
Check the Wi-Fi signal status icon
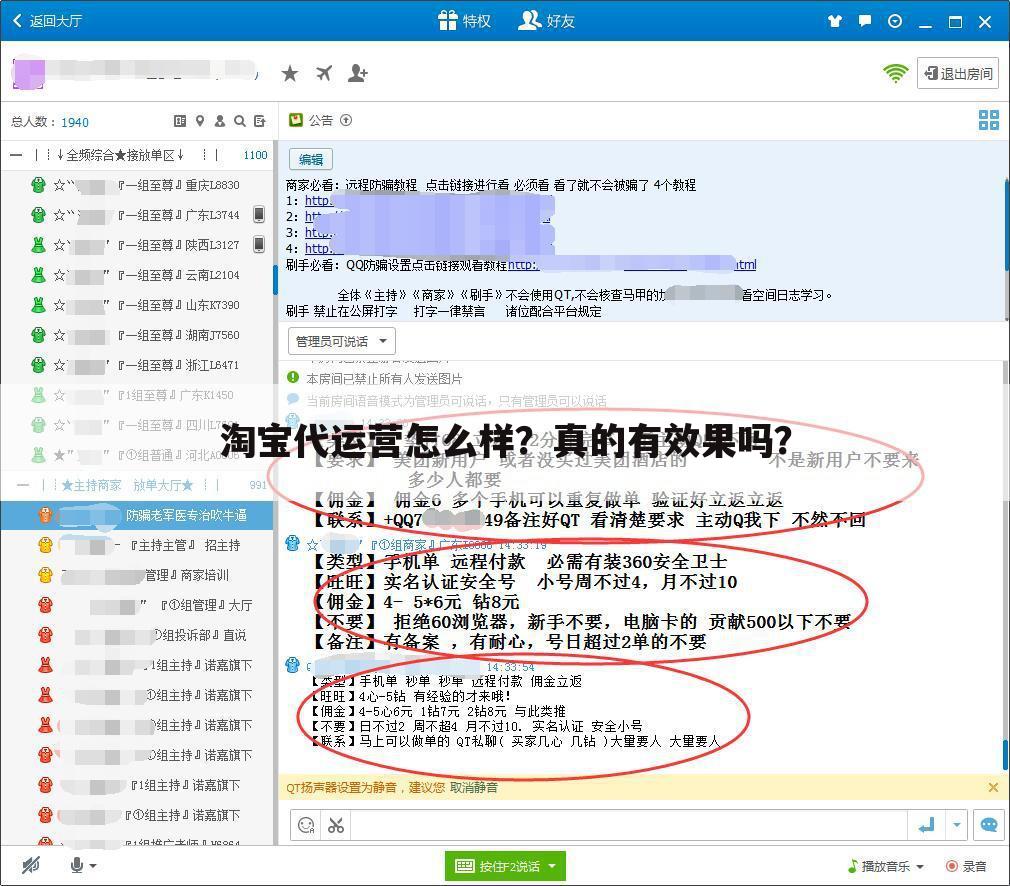click(895, 73)
